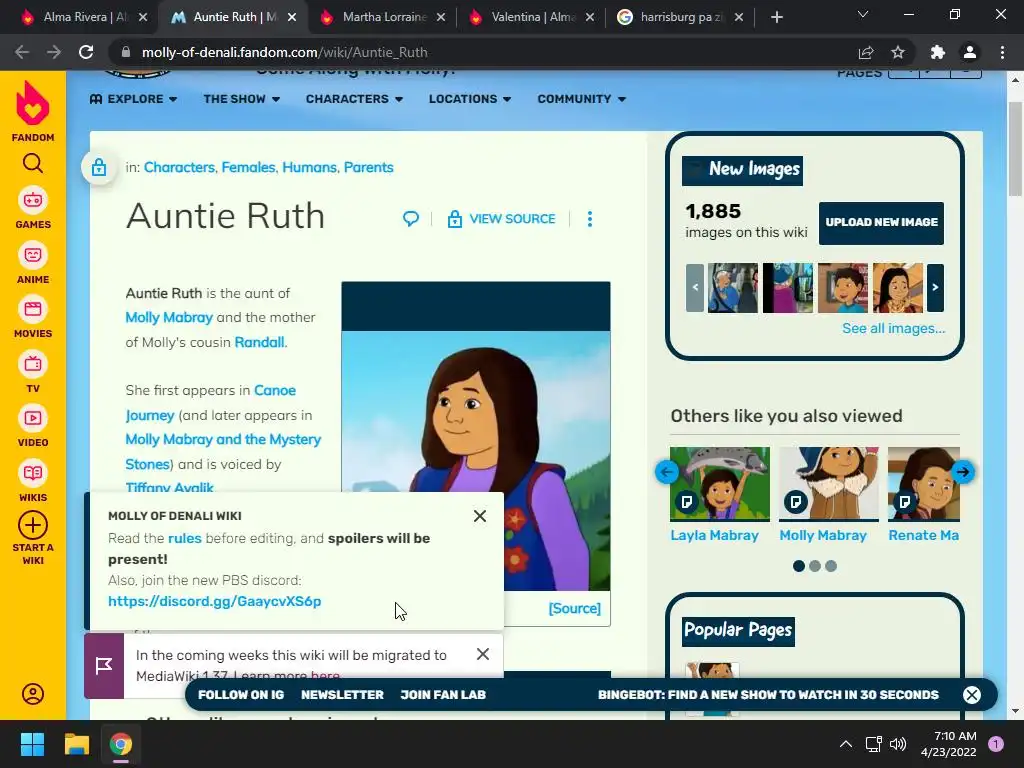This screenshot has width=1024, height=768.
Task: Open See all images link
Action: tap(893, 328)
